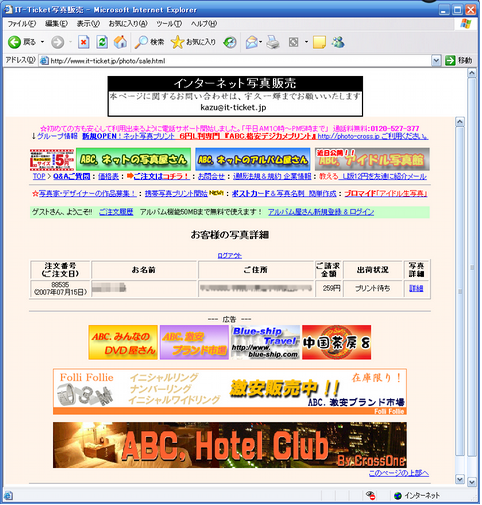
Task: Click the inner frame scroll down arrow
Action: [x=460, y=479]
